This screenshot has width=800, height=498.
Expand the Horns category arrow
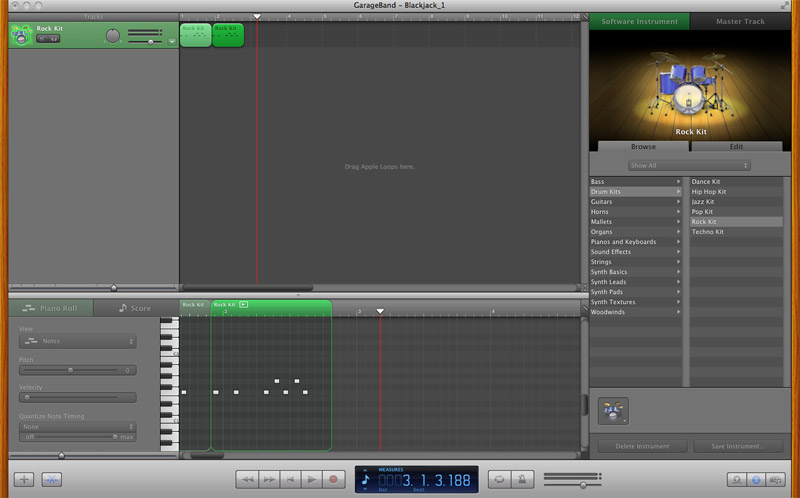coord(679,212)
